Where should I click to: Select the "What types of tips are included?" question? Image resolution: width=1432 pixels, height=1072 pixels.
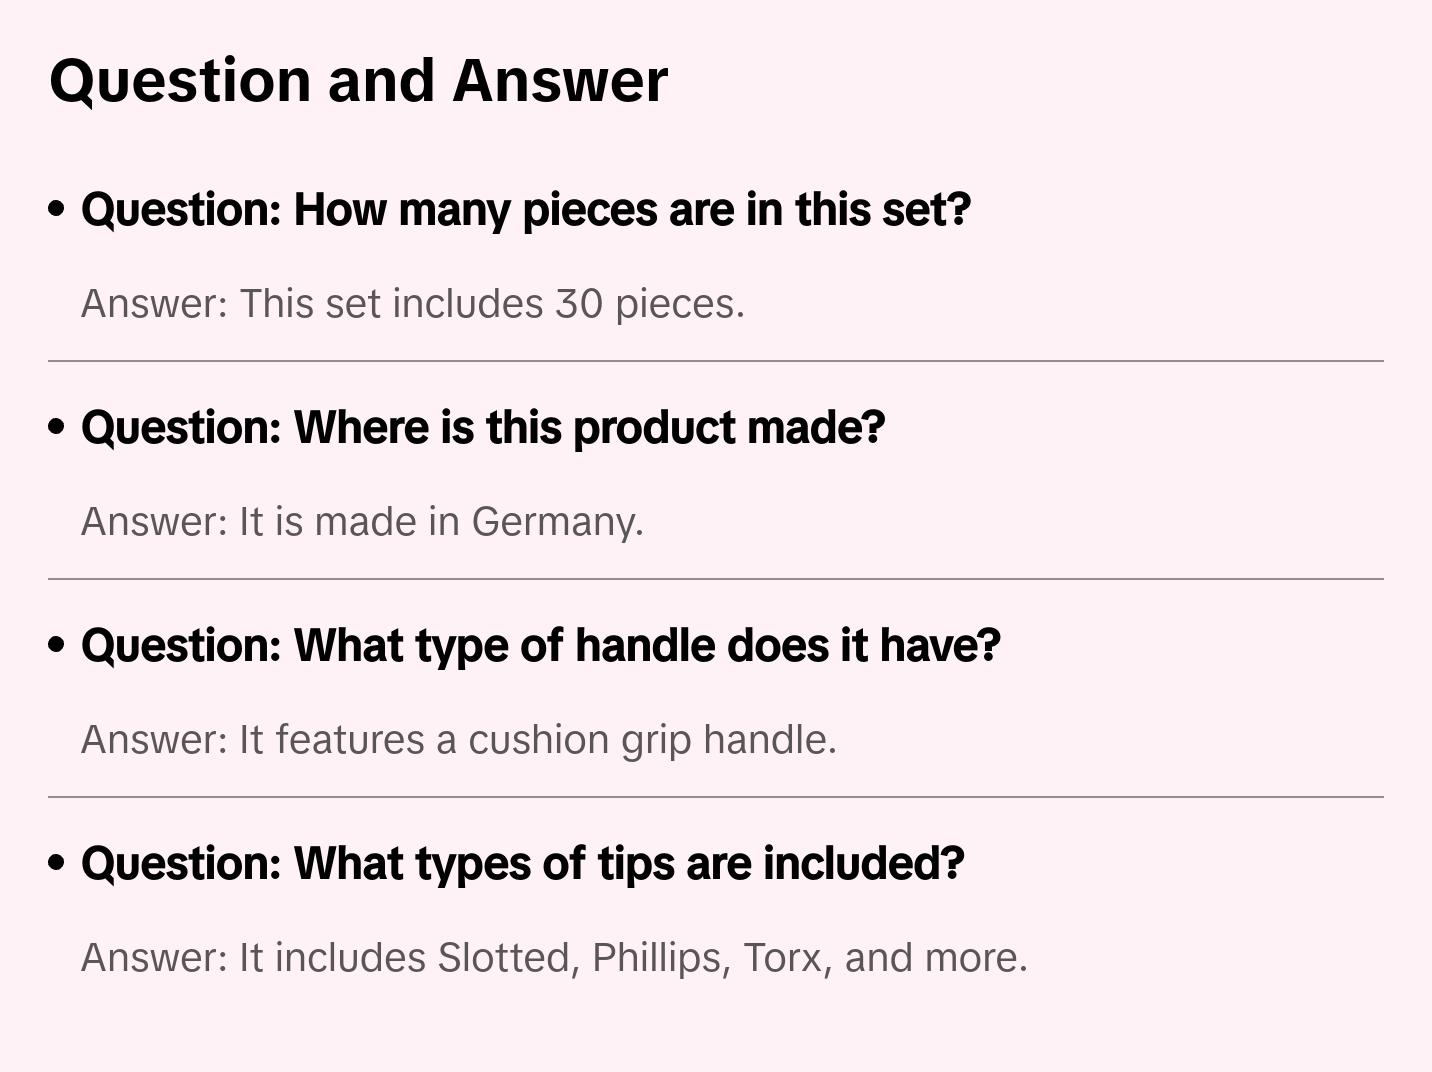click(x=523, y=863)
